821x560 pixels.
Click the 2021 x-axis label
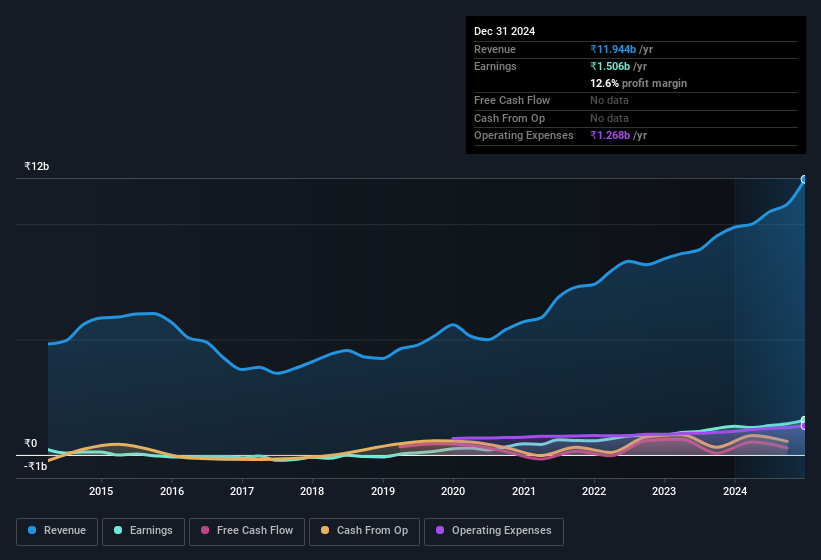(x=524, y=491)
